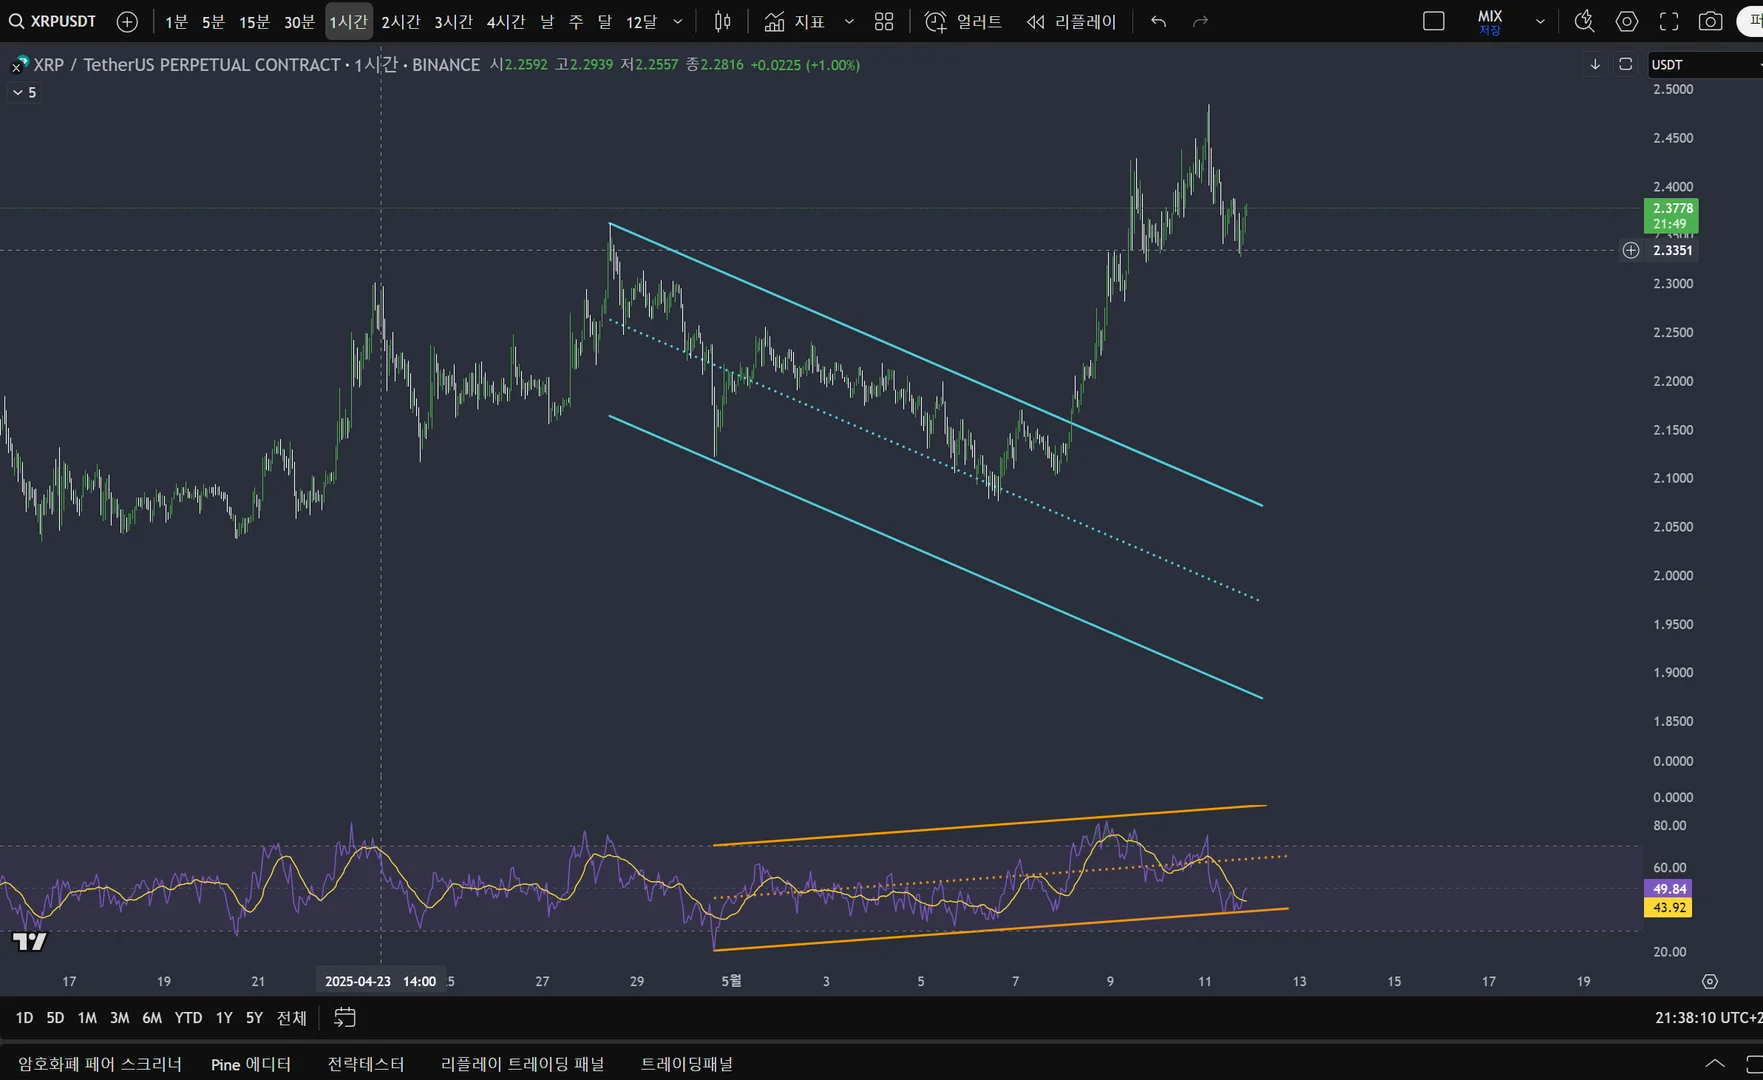Click the RSI average label 43.92

(1669, 907)
